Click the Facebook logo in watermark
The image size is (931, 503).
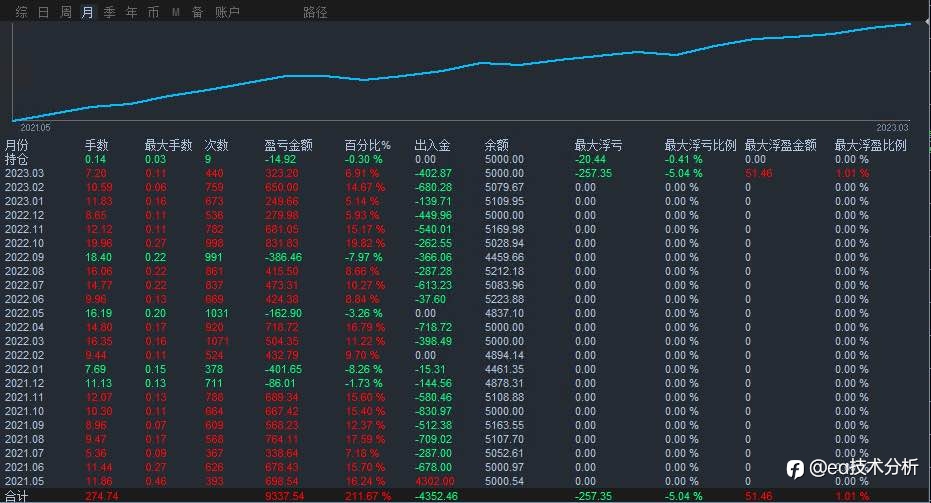(795, 469)
